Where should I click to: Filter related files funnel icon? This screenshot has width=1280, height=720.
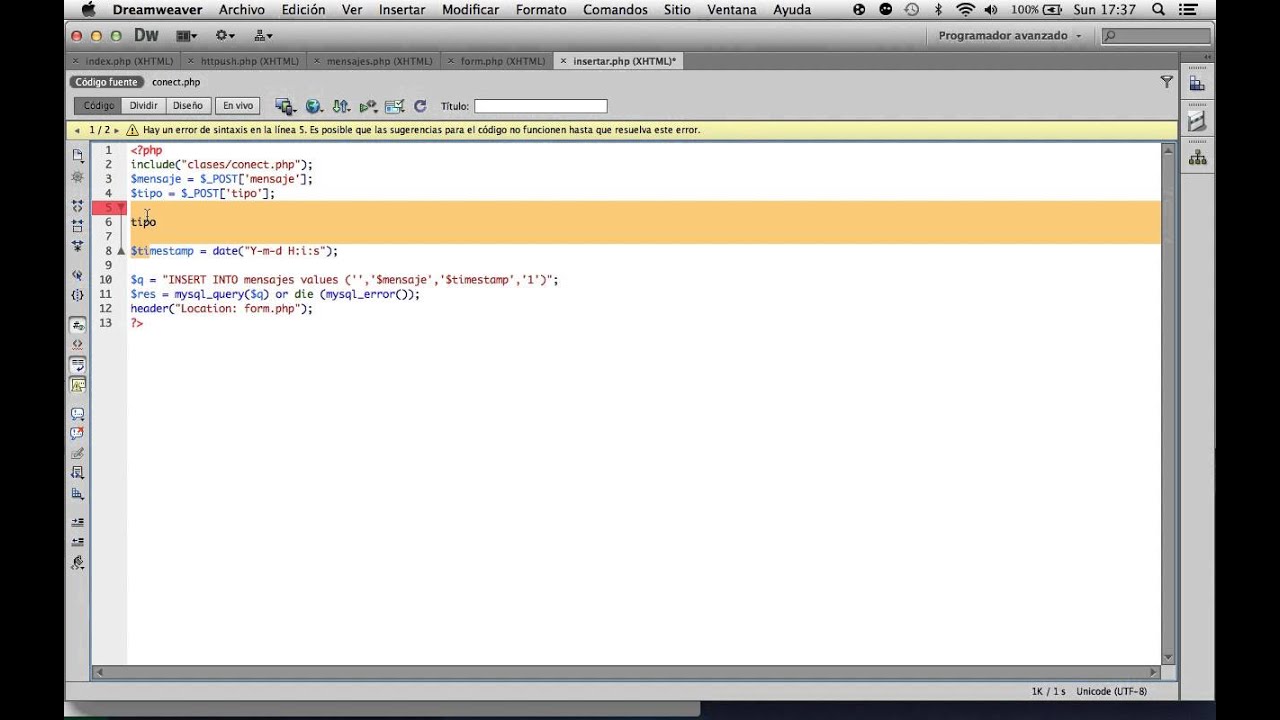click(1166, 82)
